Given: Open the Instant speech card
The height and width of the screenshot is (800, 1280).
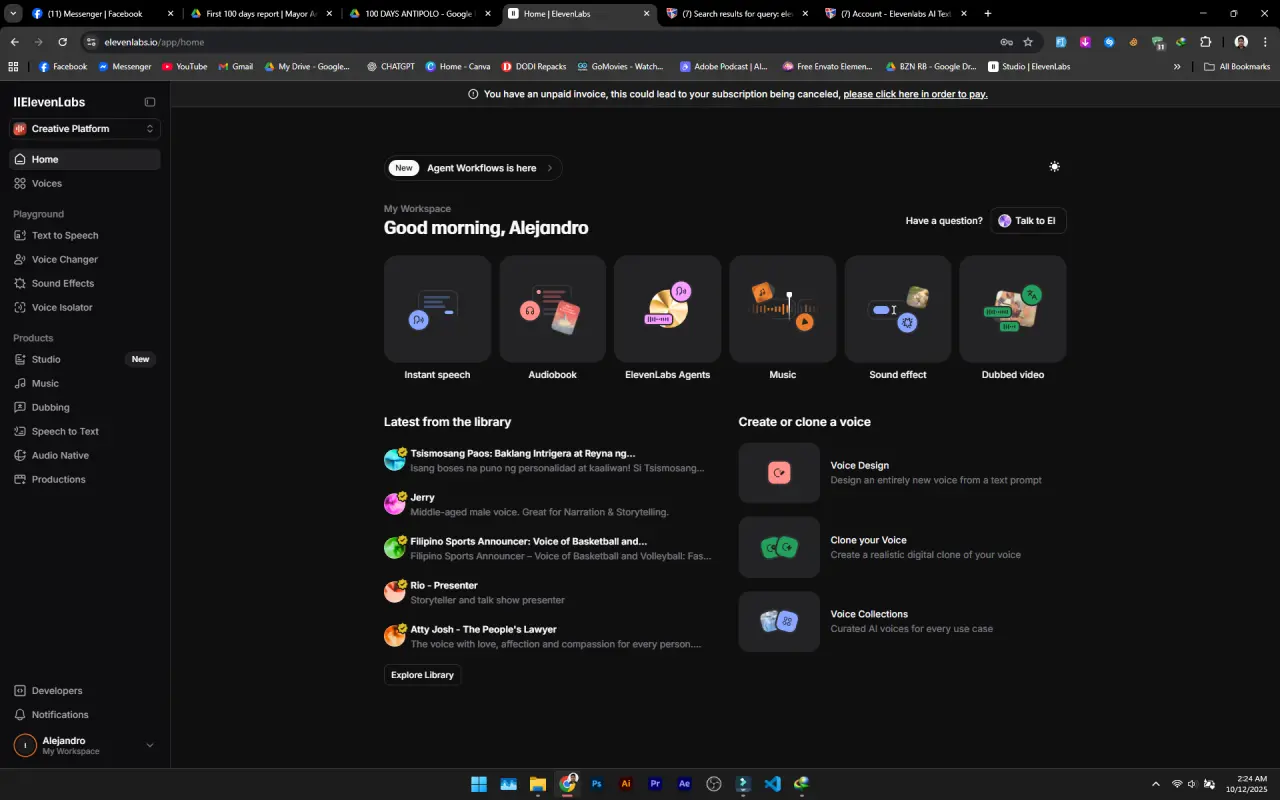Looking at the screenshot, I should [437, 309].
